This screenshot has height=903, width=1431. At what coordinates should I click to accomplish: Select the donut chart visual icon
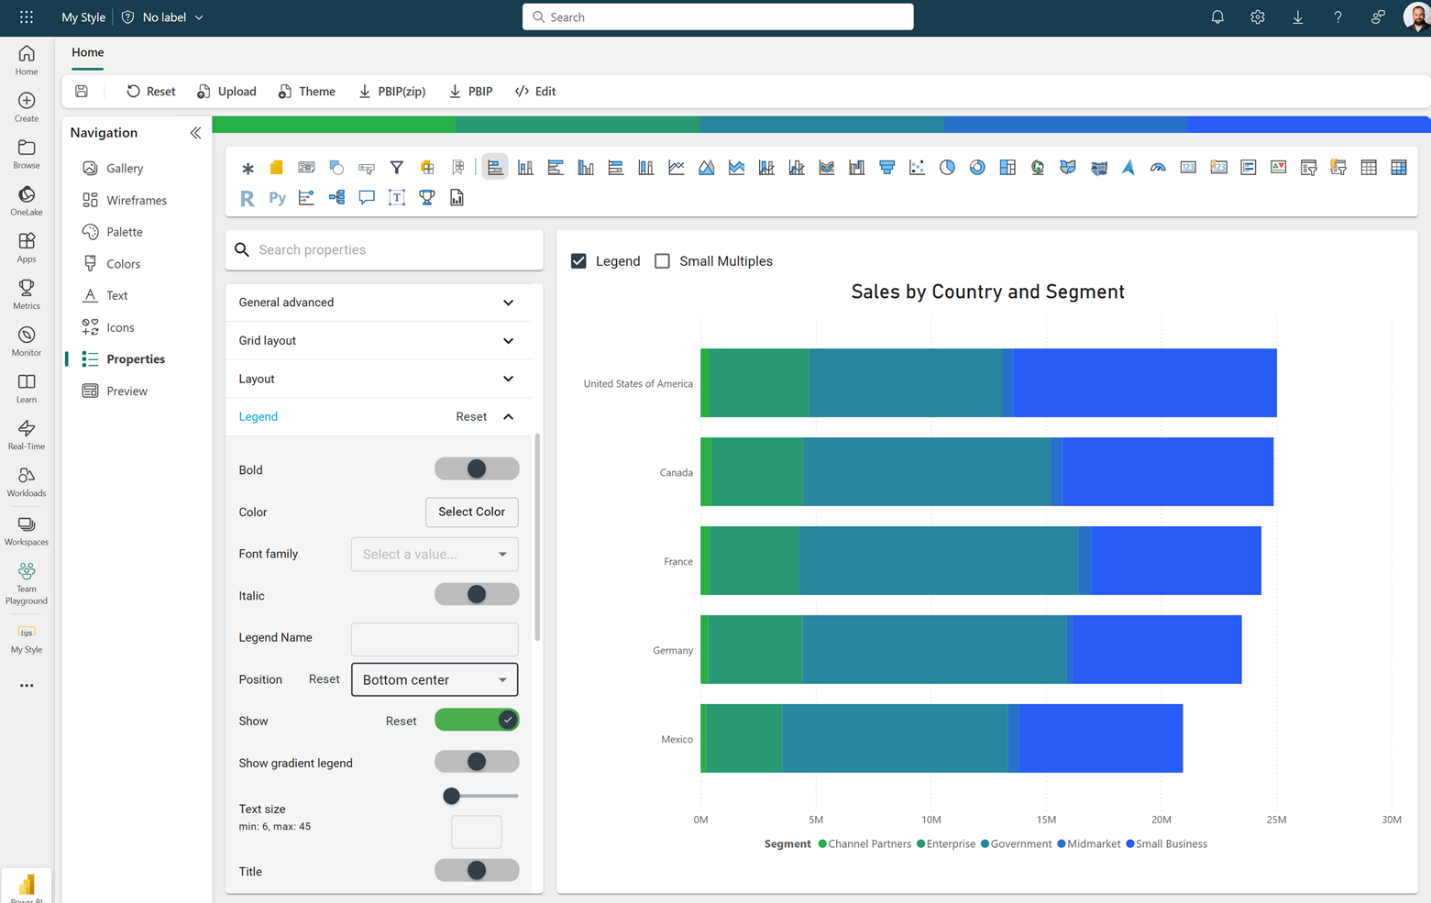click(x=977, y=167)
